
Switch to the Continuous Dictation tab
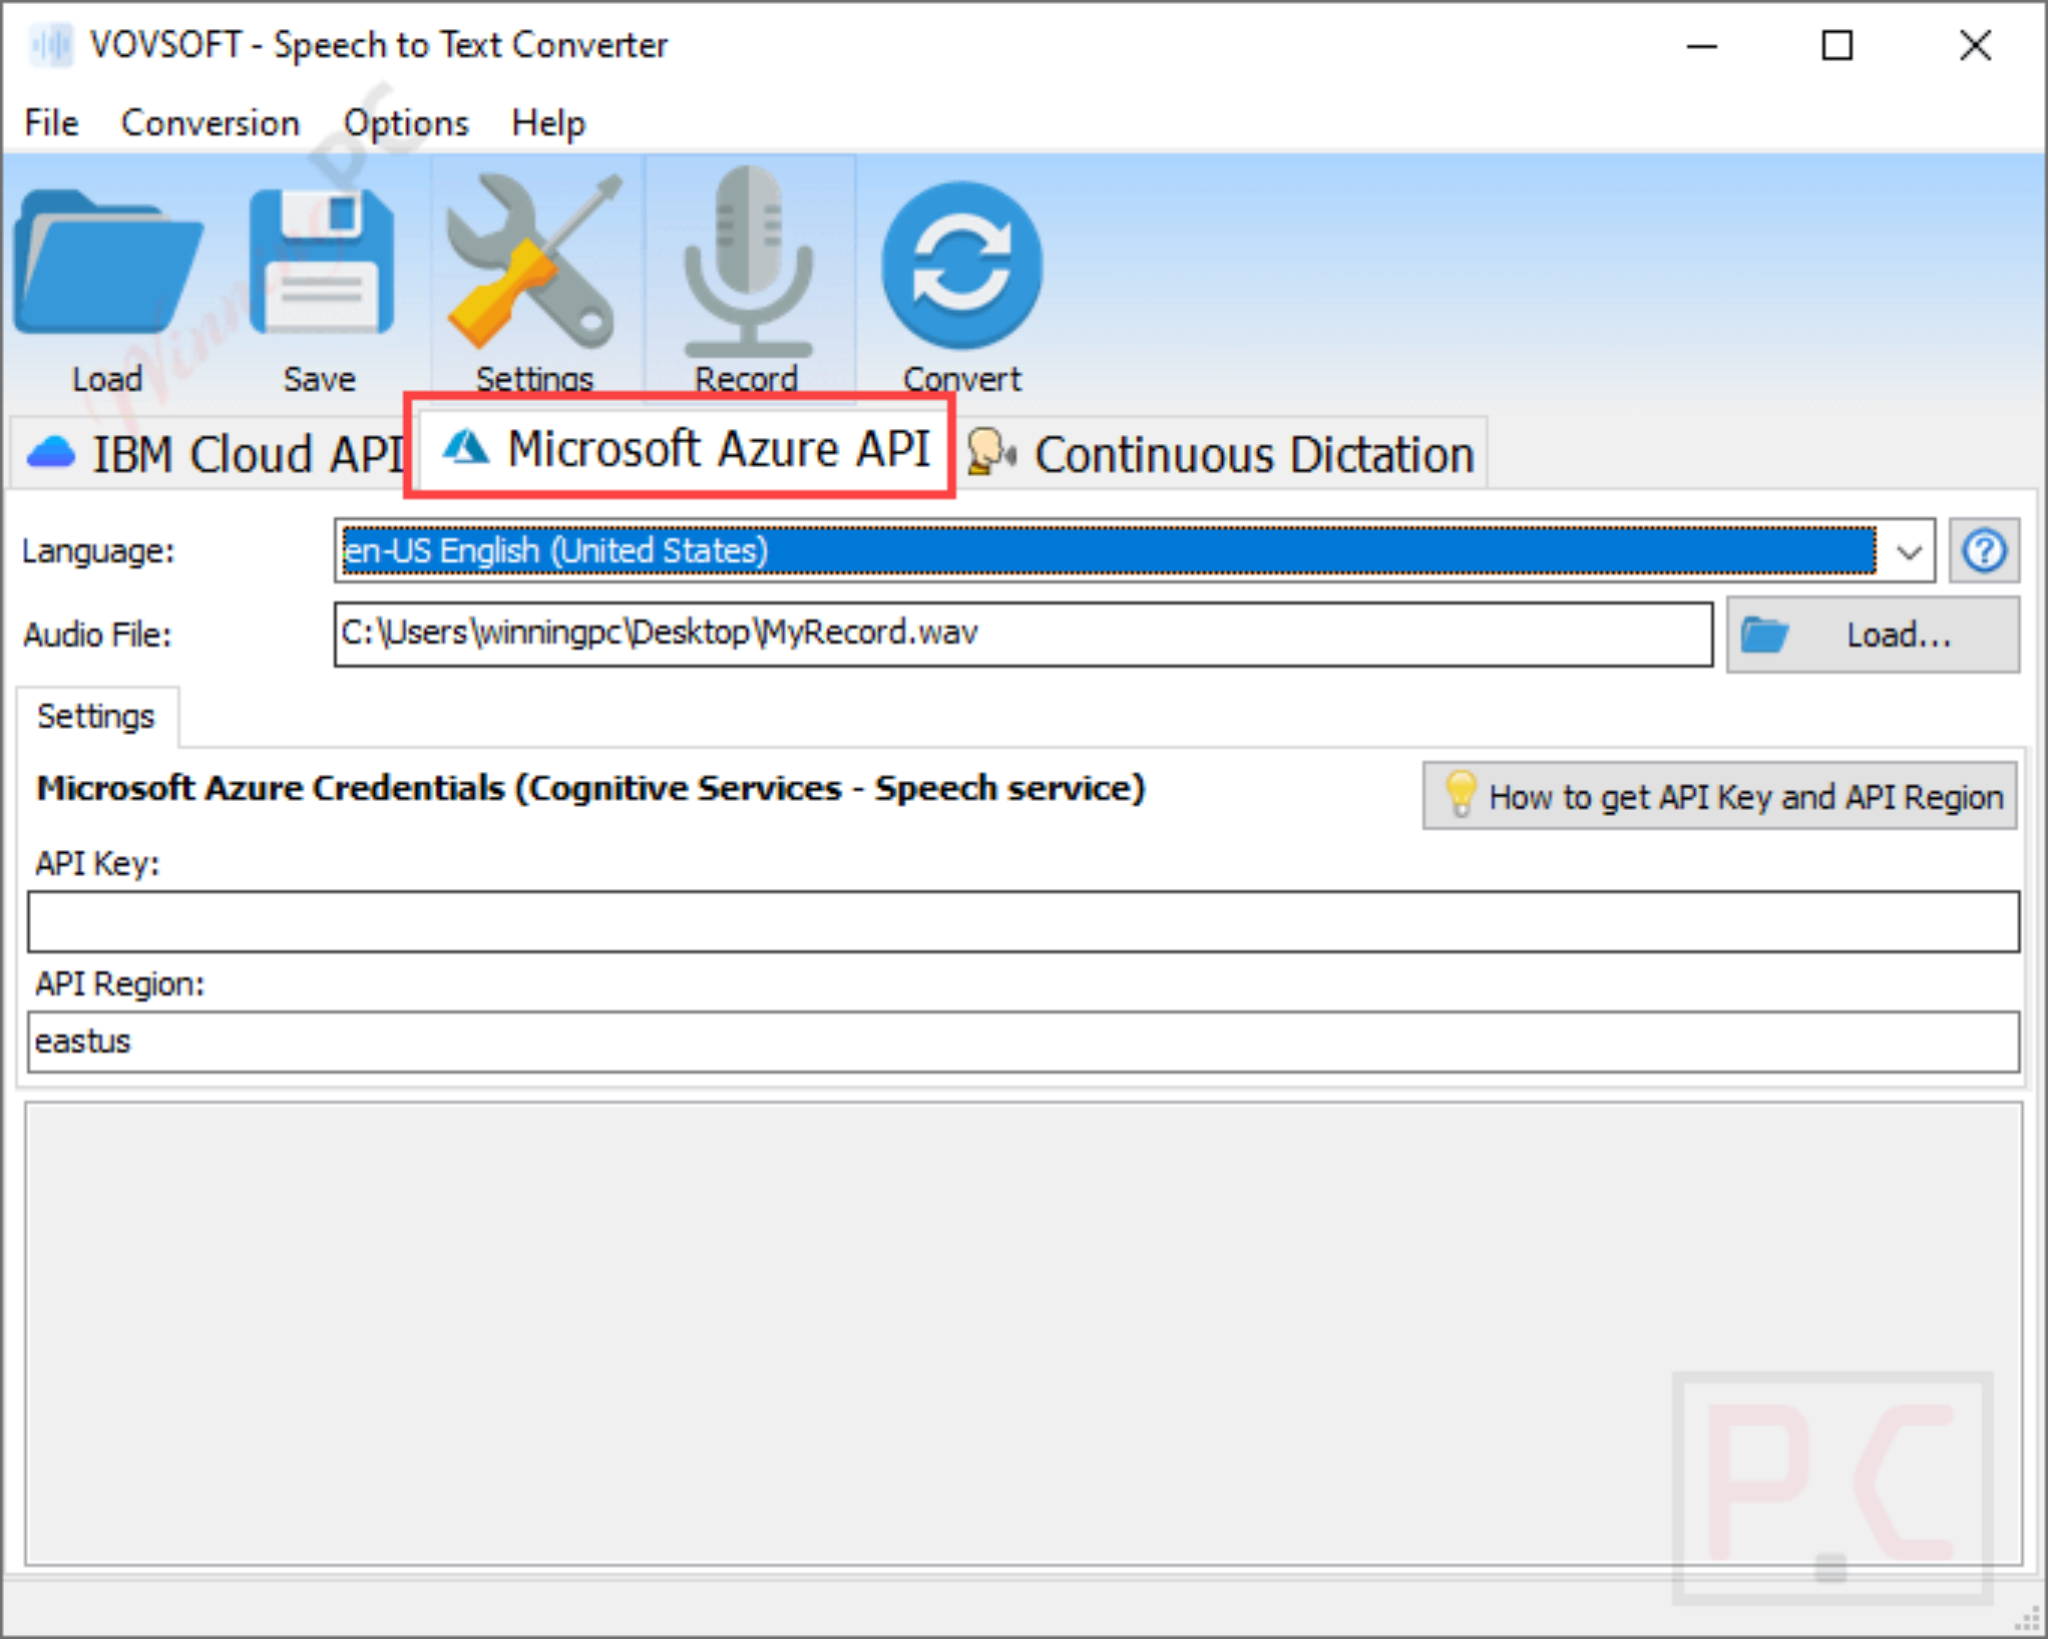click(1220, 453)
